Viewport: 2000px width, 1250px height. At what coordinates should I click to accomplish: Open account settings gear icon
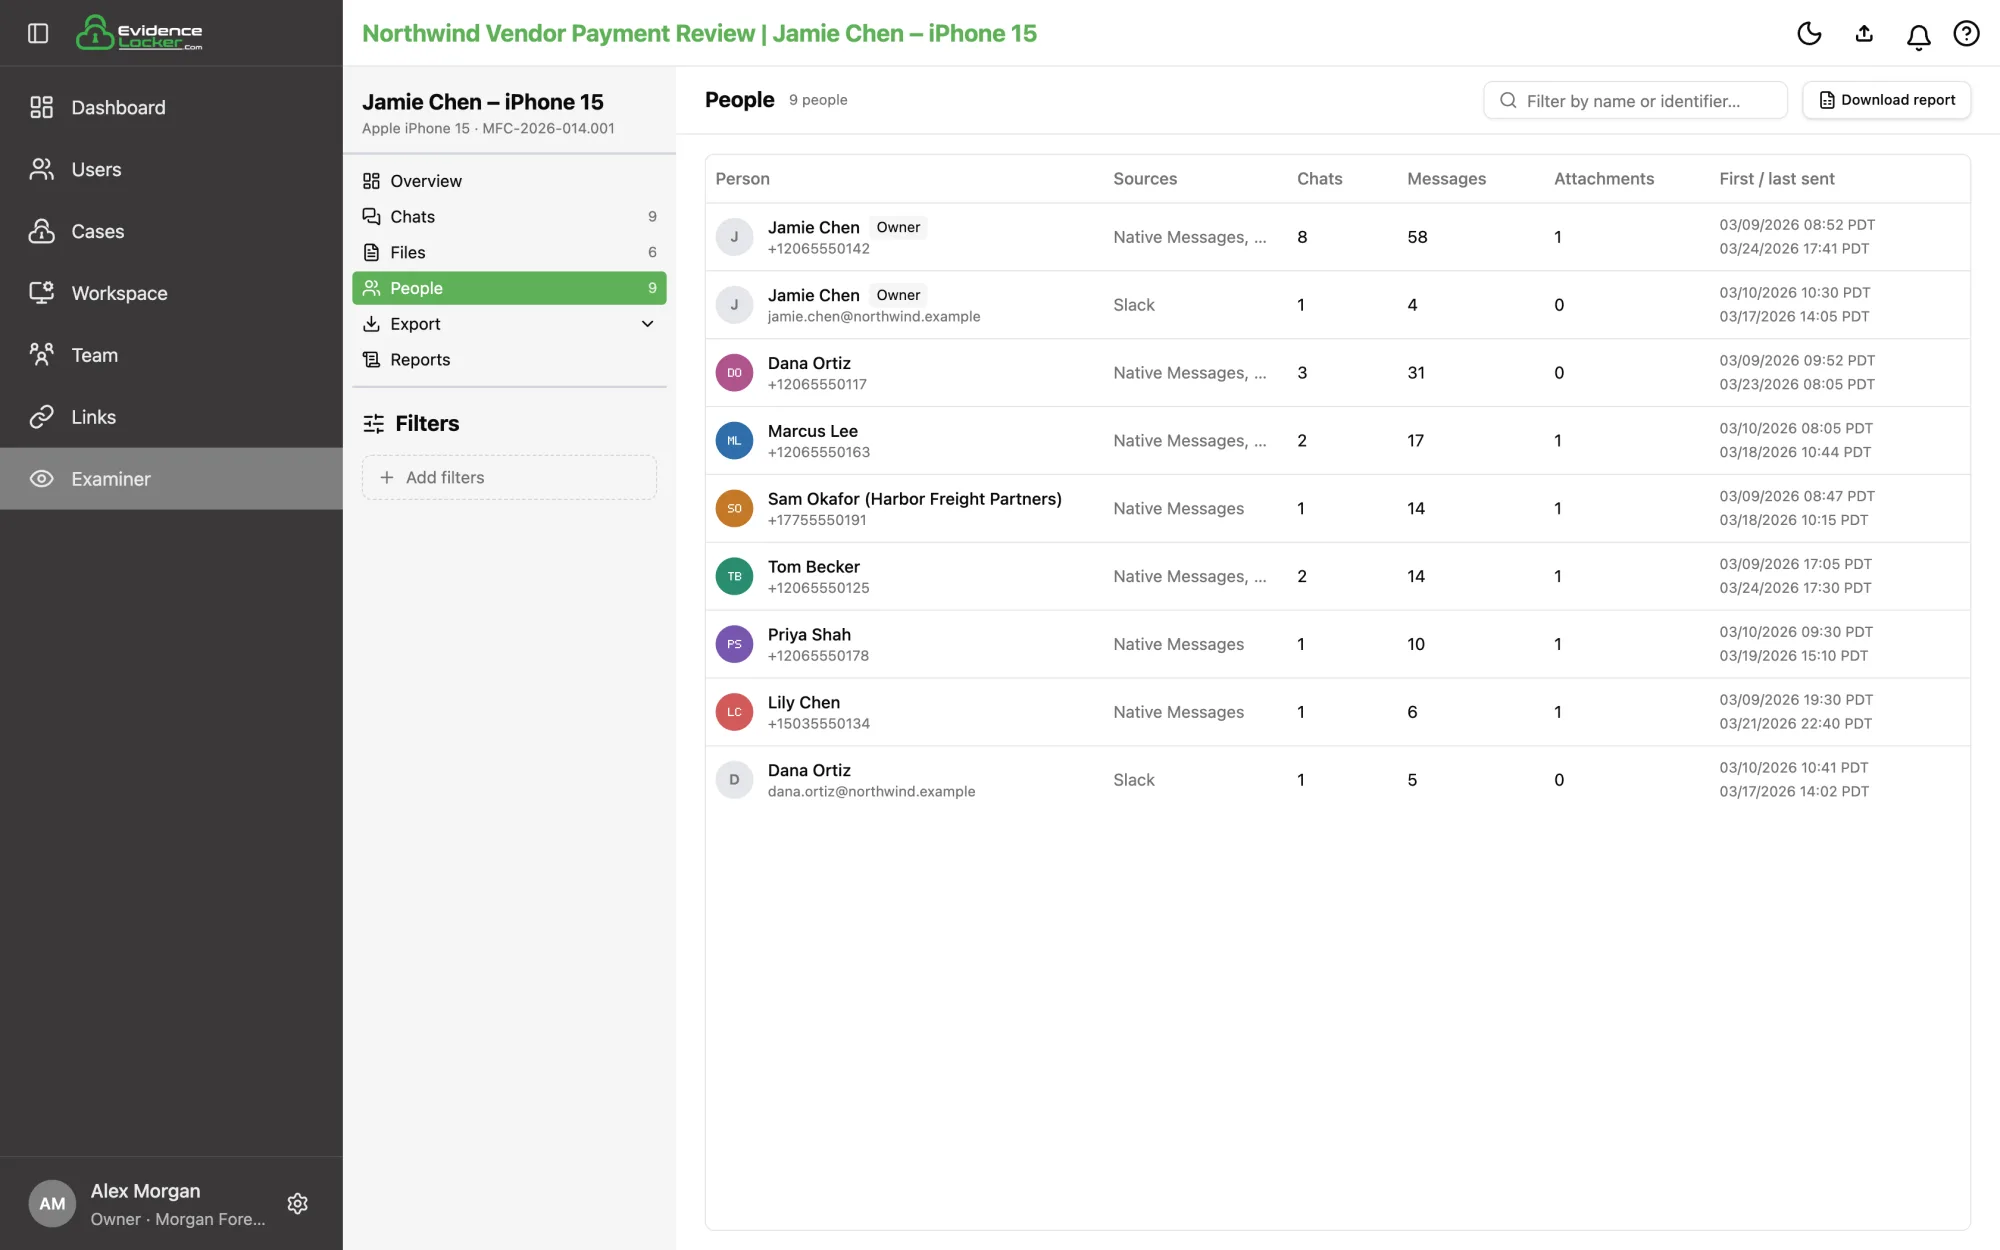(x=297, y=1203)
